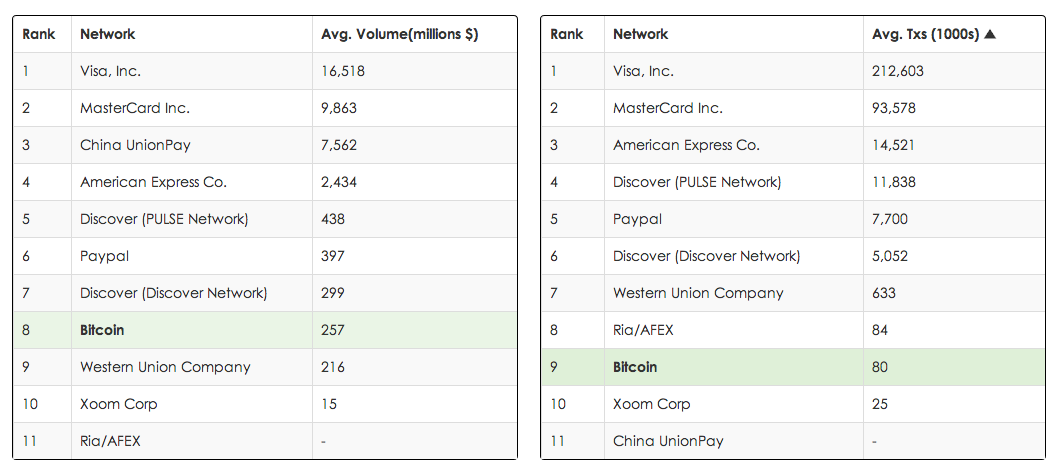The image size is (1058, 466).
Task: Click Network header in the volume table
Action: click(x=107, y=34)
